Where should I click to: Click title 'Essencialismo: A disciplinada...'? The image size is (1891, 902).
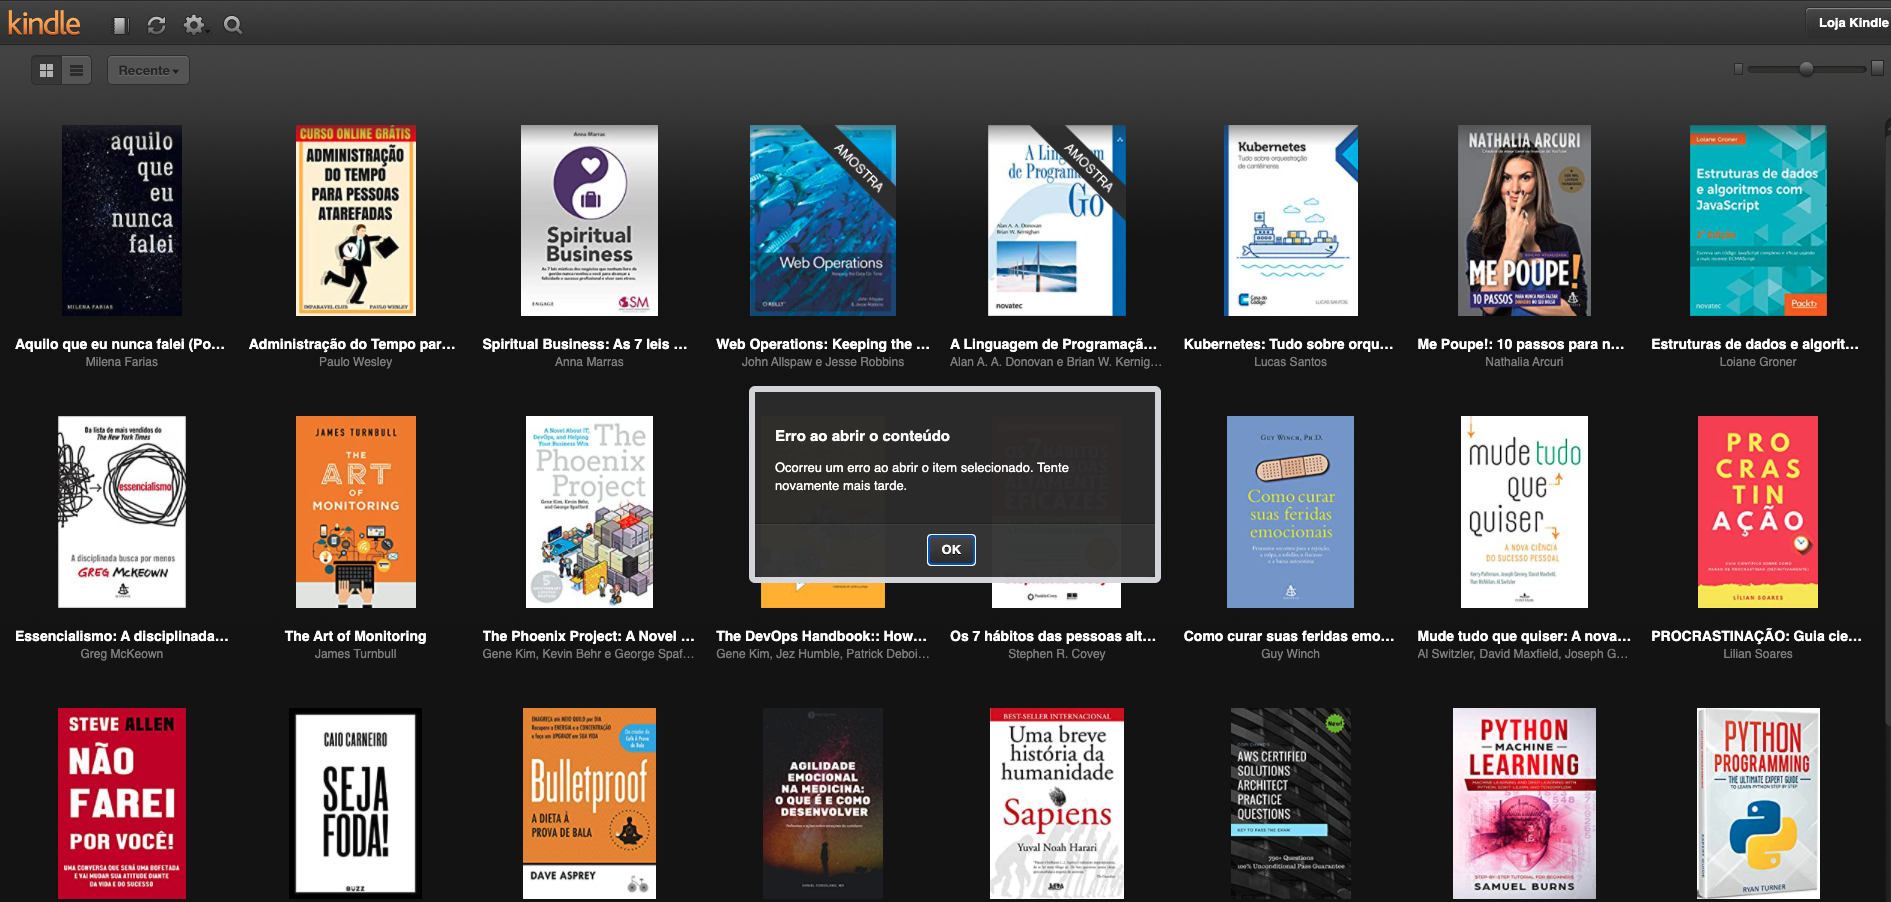[x=122, y=636]
